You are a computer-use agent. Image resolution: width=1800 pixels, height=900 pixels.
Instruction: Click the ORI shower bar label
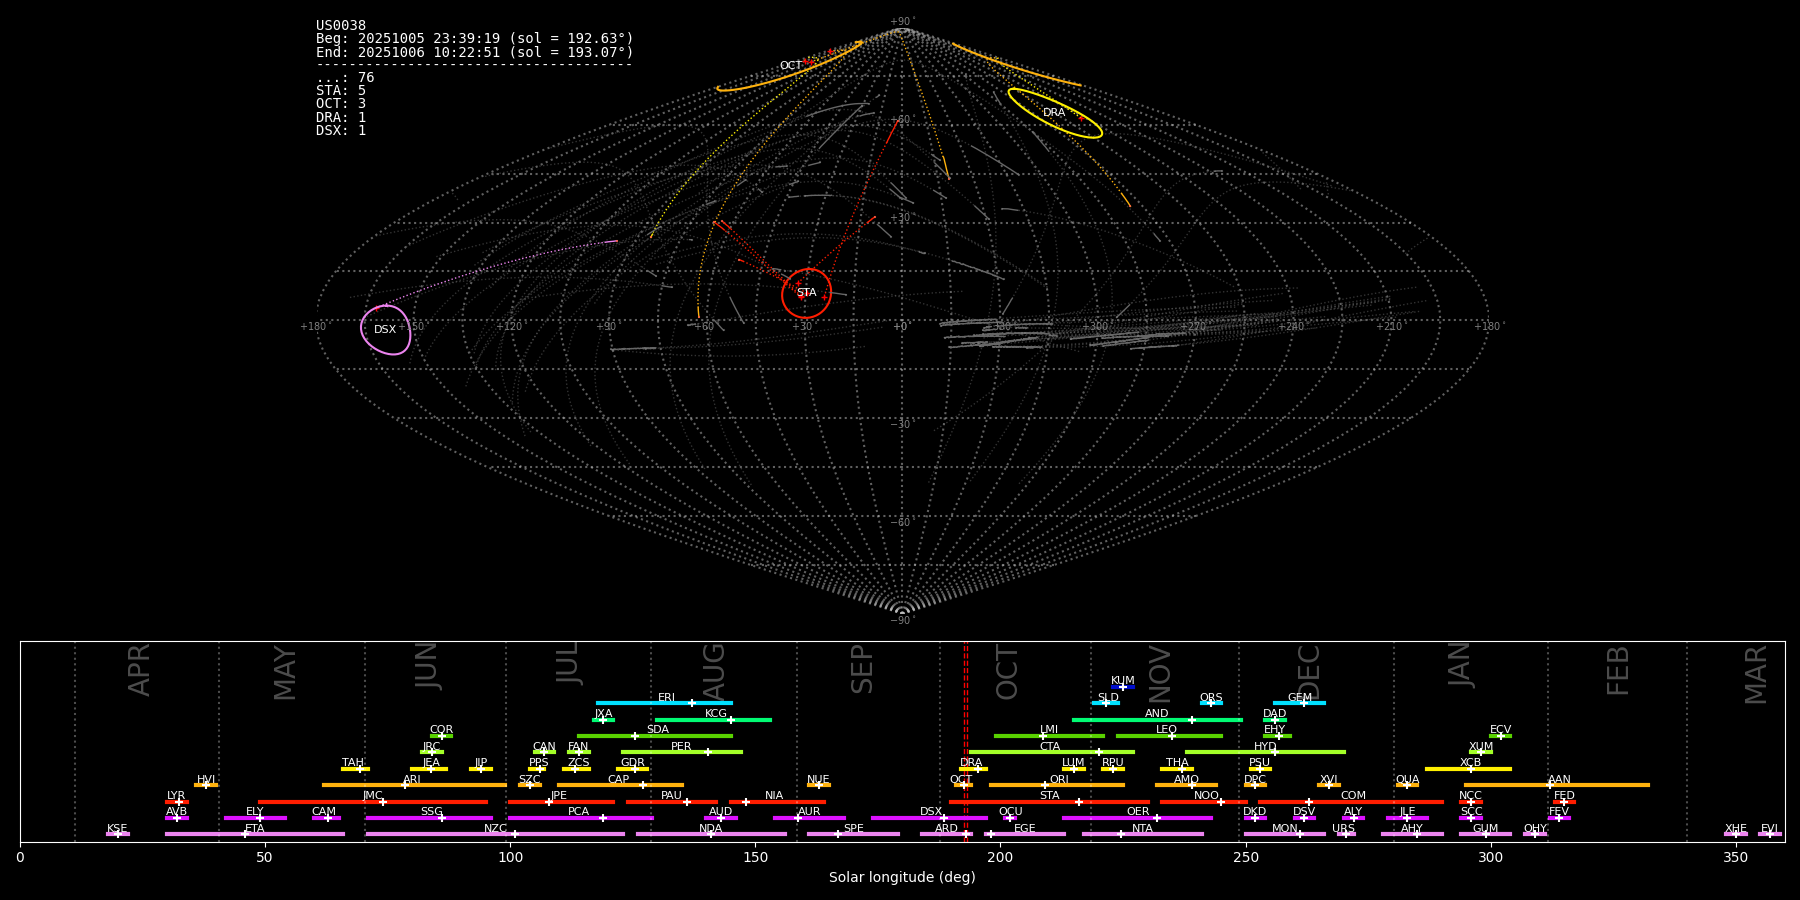click(x=1059, y=780)
